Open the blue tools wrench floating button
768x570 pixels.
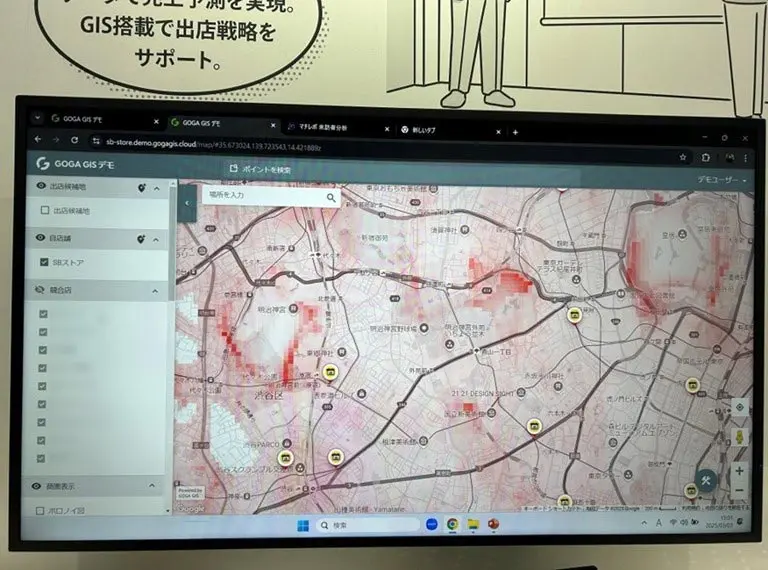[706, 481]
